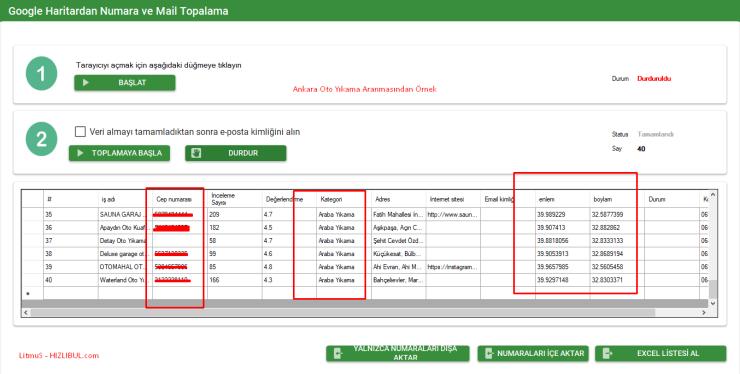740x374 pixels.
Task: Click longitude value 32.8689194
Action: coord(617,254)
